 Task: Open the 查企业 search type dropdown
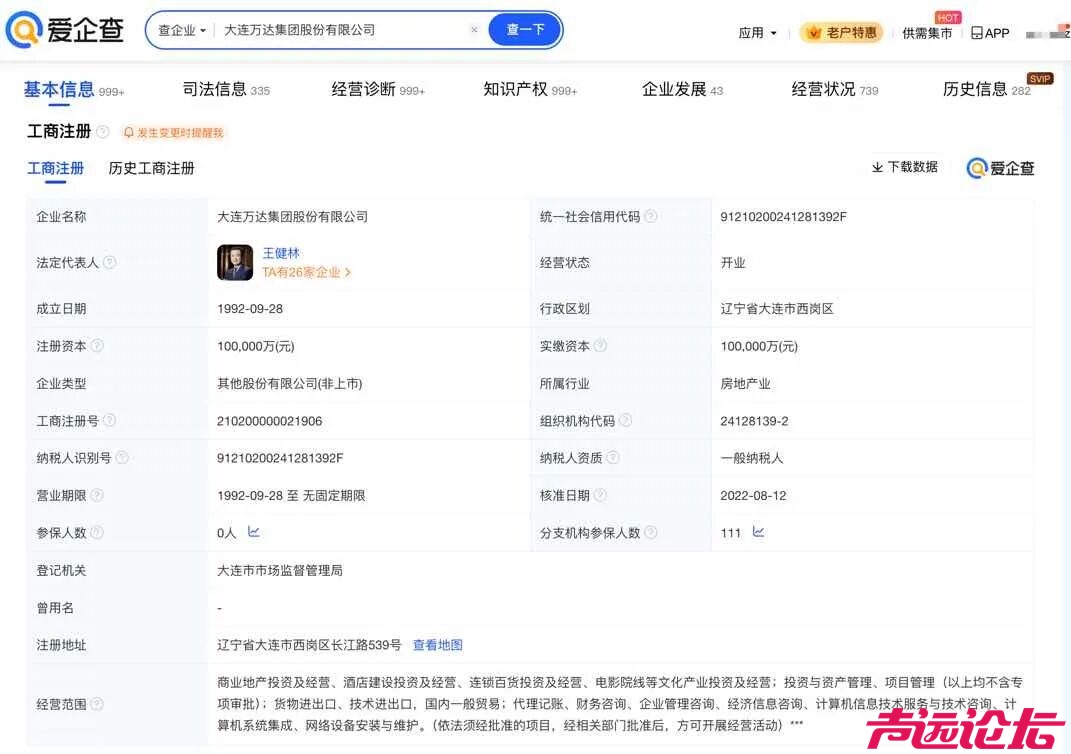pyautogui.click(x=182, y=31)
